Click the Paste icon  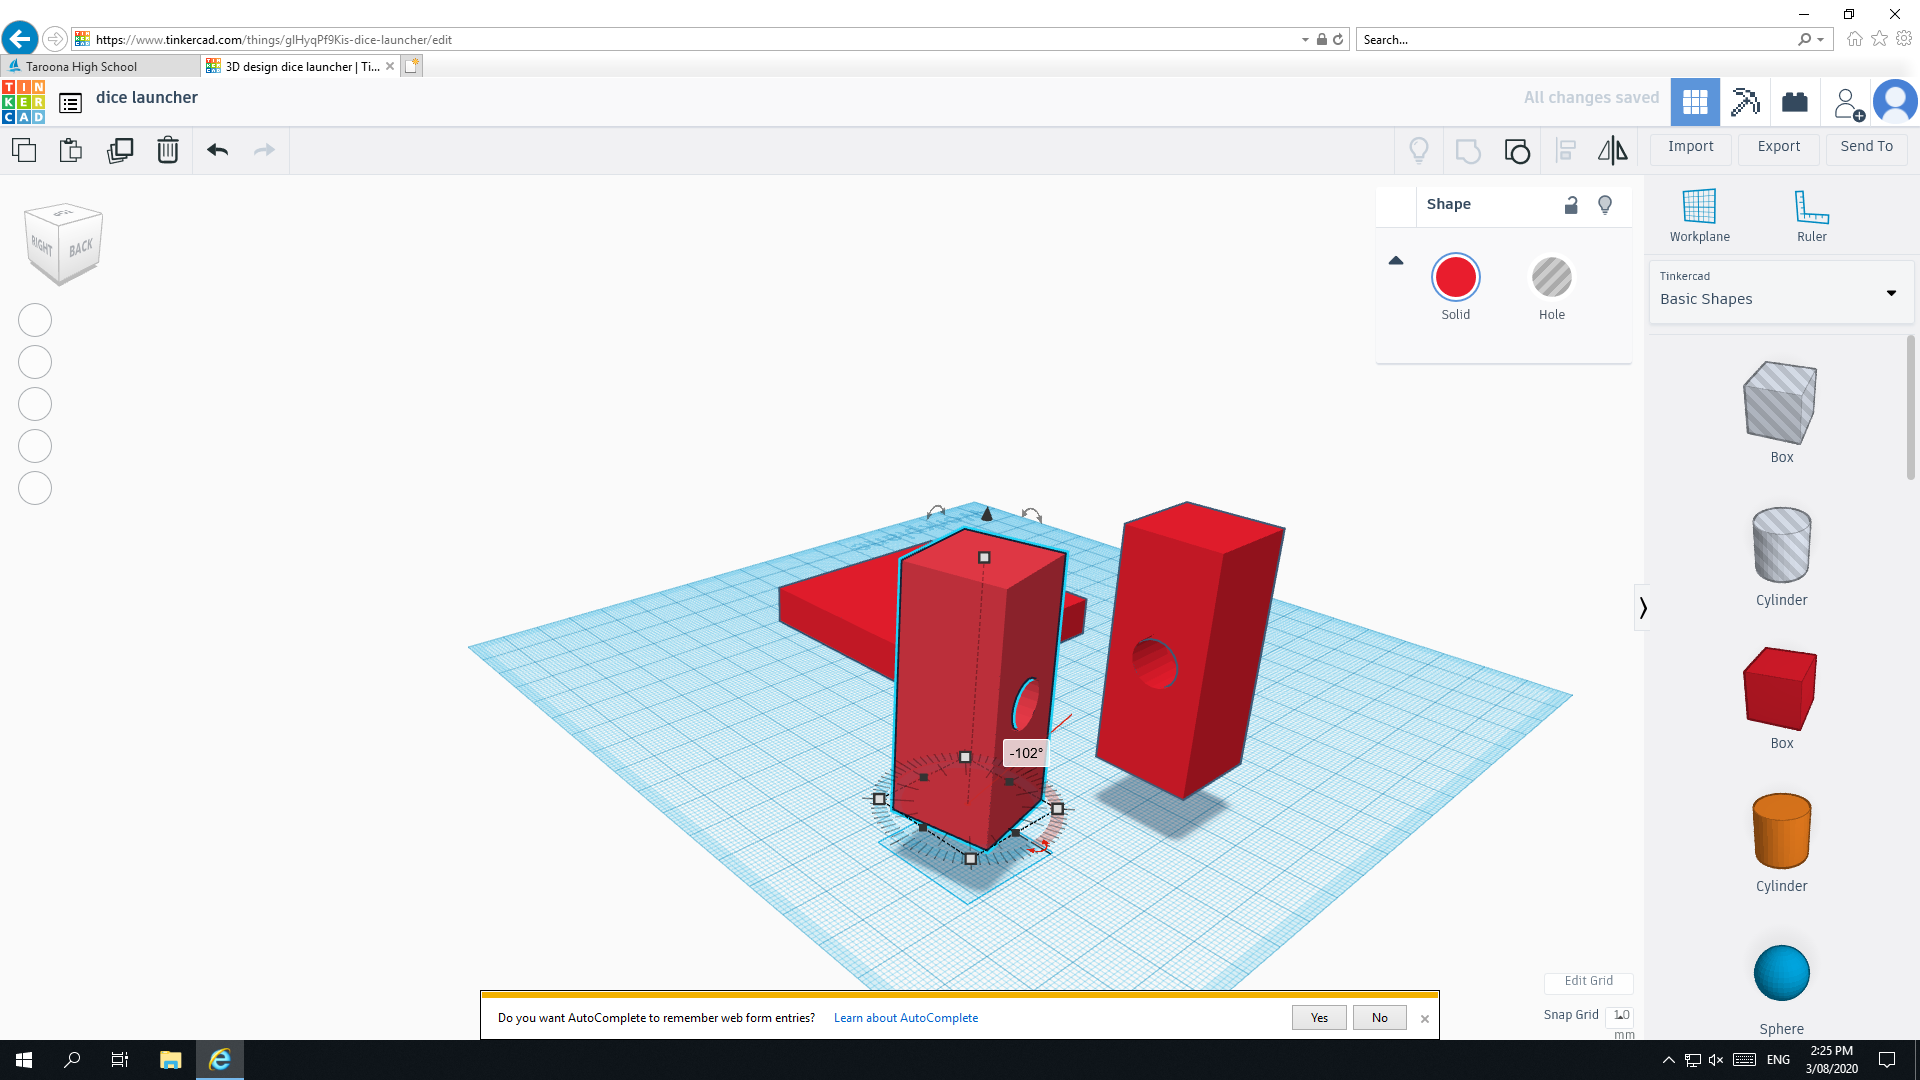pyautogui.click(x=70, y=150)
